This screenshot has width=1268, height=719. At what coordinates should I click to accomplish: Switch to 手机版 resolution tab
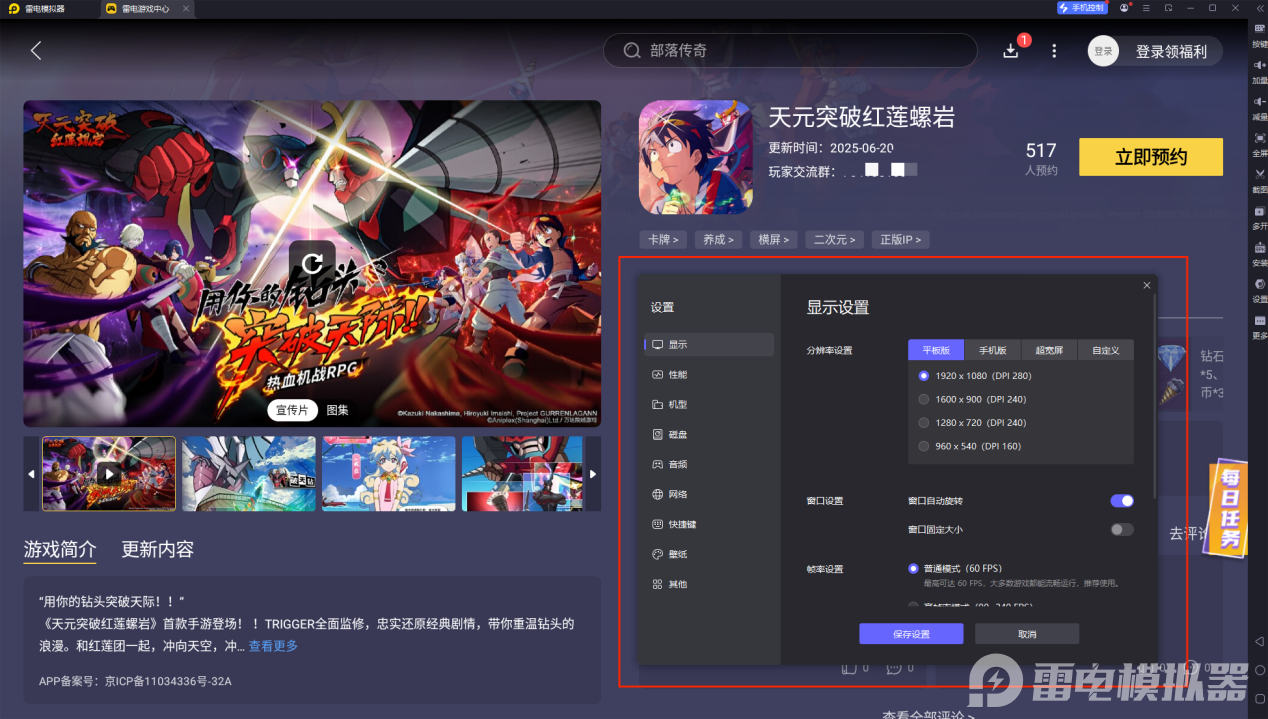[x=992, y=350]
